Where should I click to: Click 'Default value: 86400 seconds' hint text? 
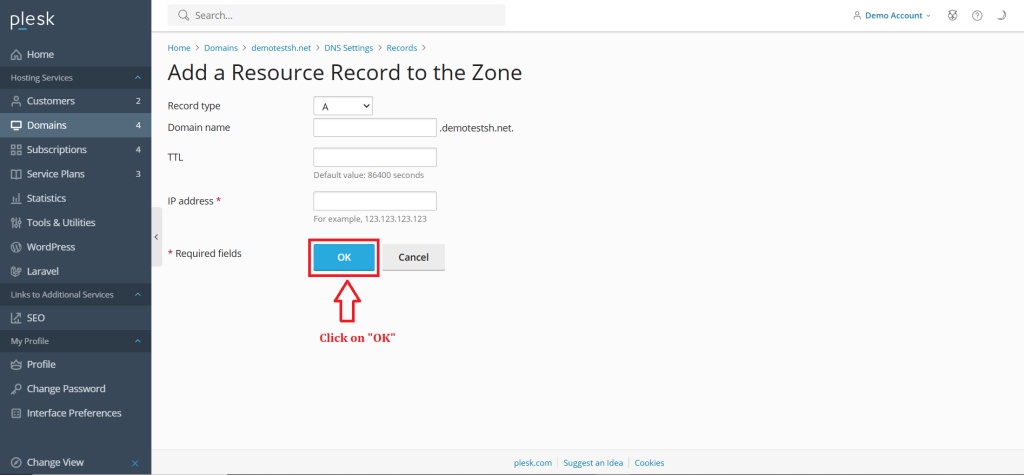click(368, 176)
